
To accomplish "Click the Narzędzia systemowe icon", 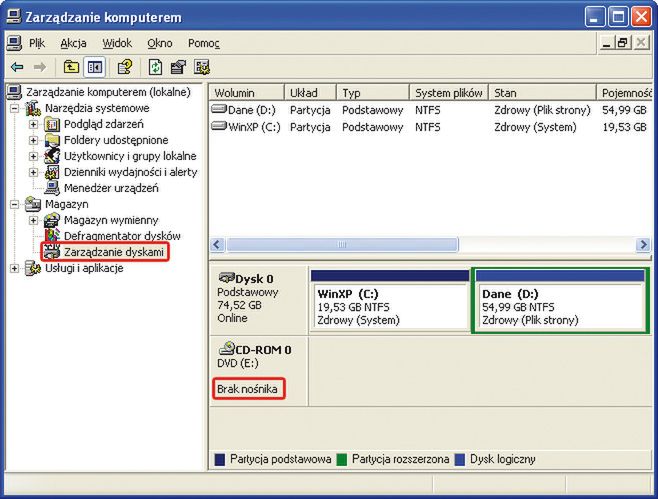I will [33, 108].
